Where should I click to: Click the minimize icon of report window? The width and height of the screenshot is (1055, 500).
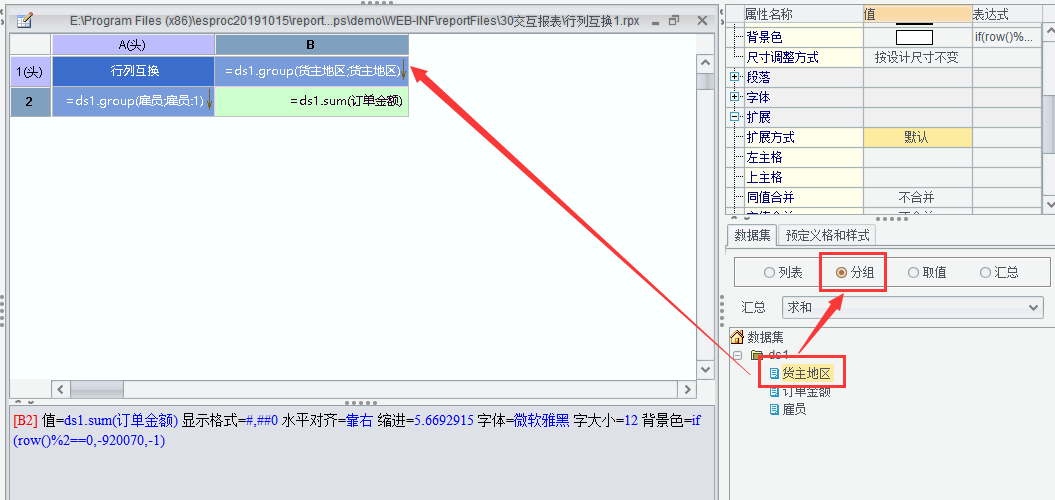pyautogui.click(x=655, y=22)
